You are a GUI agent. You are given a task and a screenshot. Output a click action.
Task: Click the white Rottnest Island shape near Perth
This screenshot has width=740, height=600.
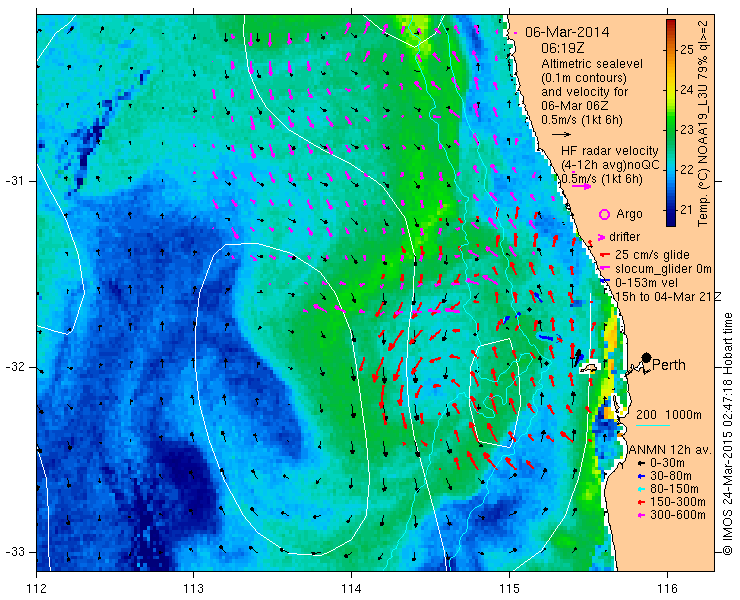[x=588, y=368]
